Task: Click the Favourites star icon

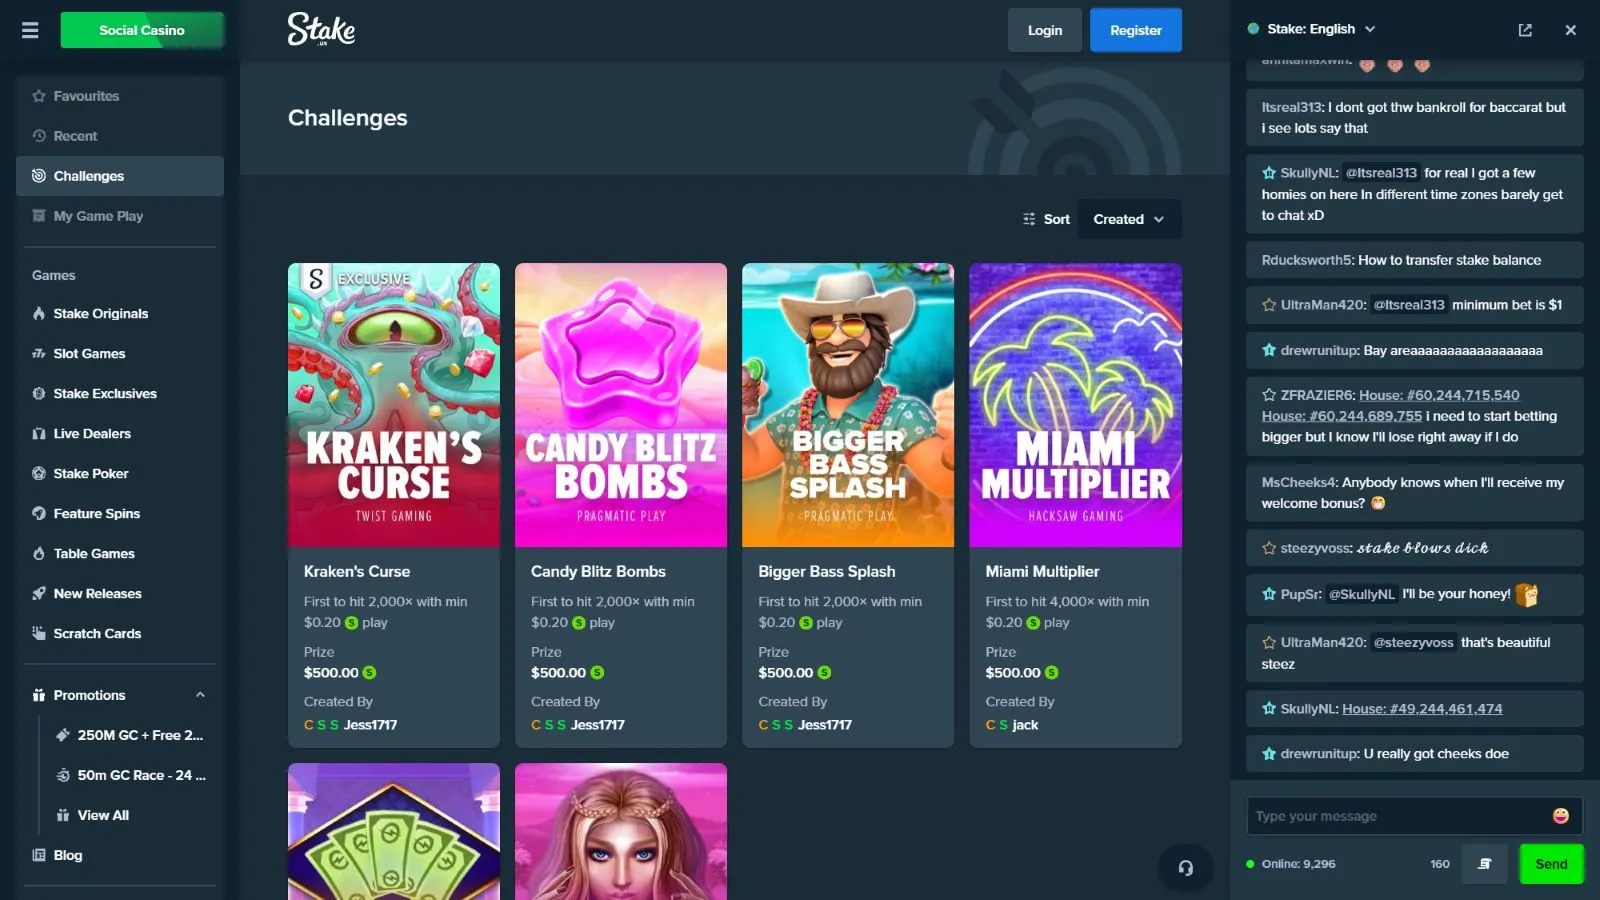Action: 39,96
